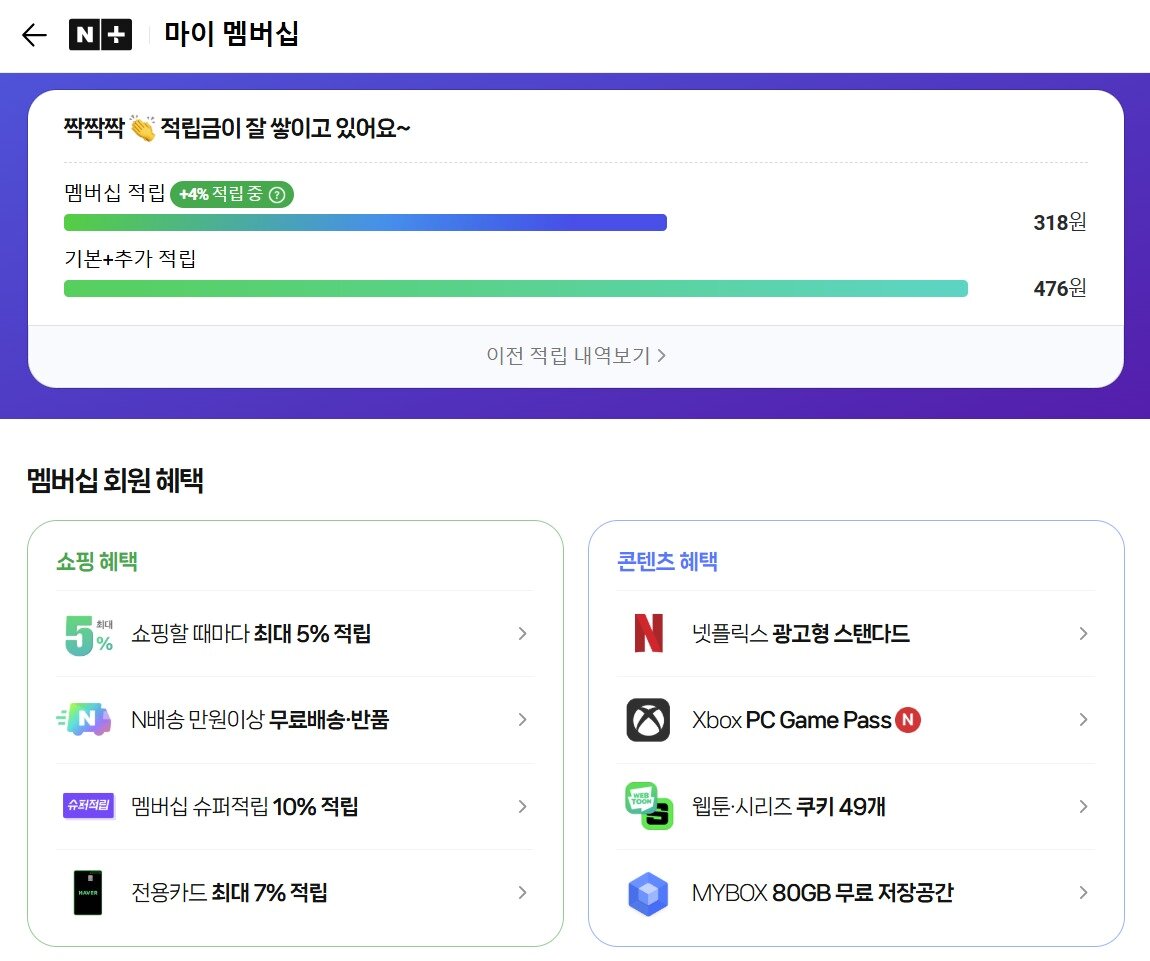This screenshot has width=1150, height=961.
Task: Click the N배송 delivery truck icon
Action: coord(88,719)
